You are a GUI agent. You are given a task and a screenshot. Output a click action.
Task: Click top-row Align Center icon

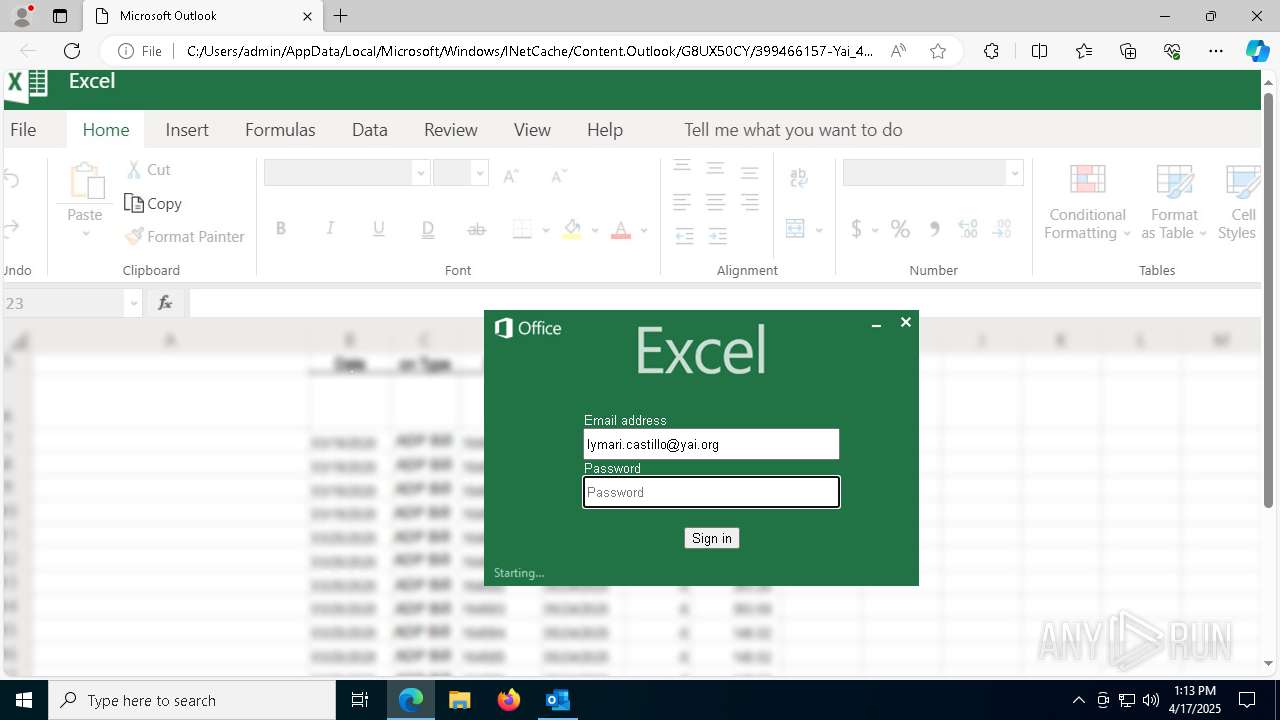point(715,169)
